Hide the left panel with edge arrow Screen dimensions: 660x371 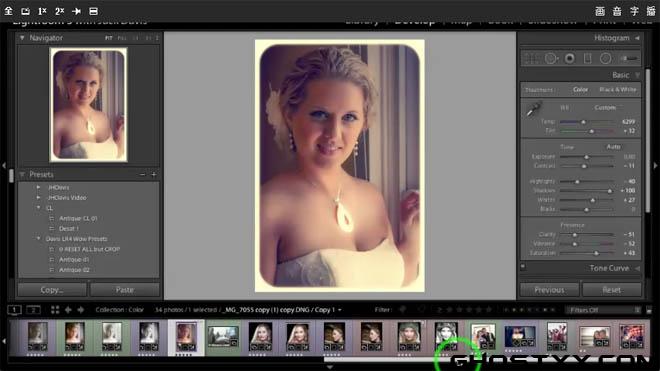pyautogui.click(x=4, y=165)
